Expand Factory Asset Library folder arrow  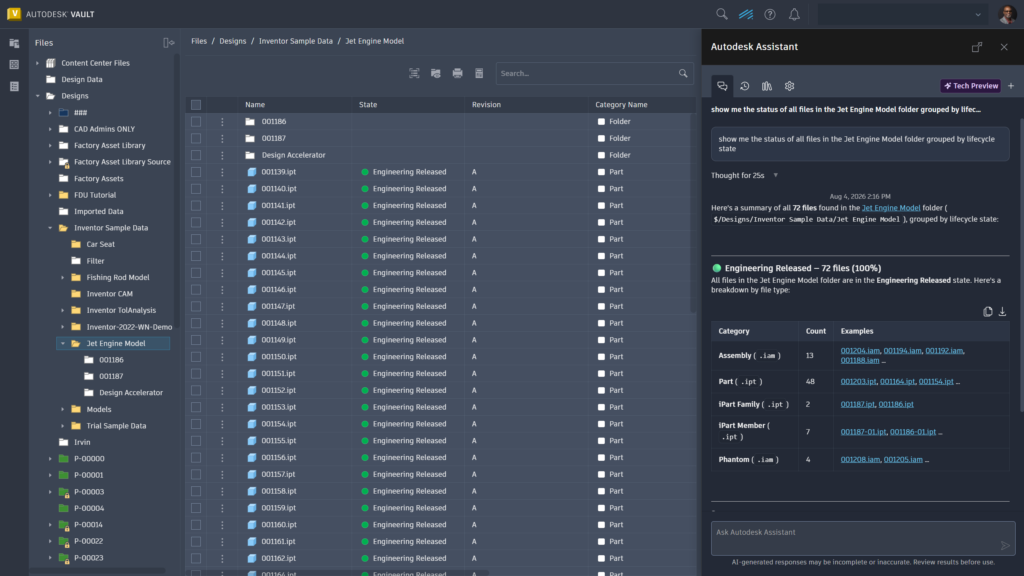[x=50, y=146]
